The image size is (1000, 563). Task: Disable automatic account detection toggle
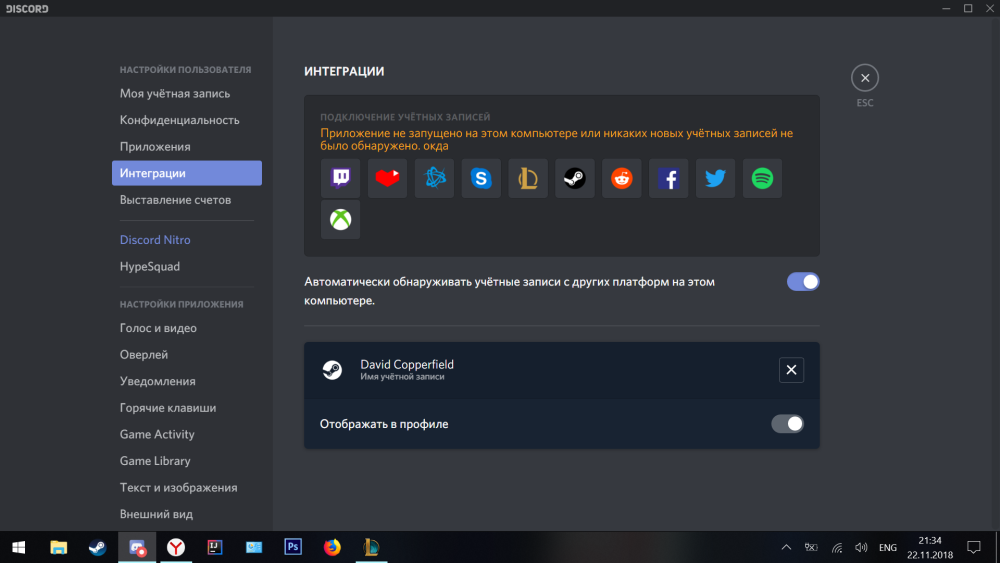click(803, 282)
